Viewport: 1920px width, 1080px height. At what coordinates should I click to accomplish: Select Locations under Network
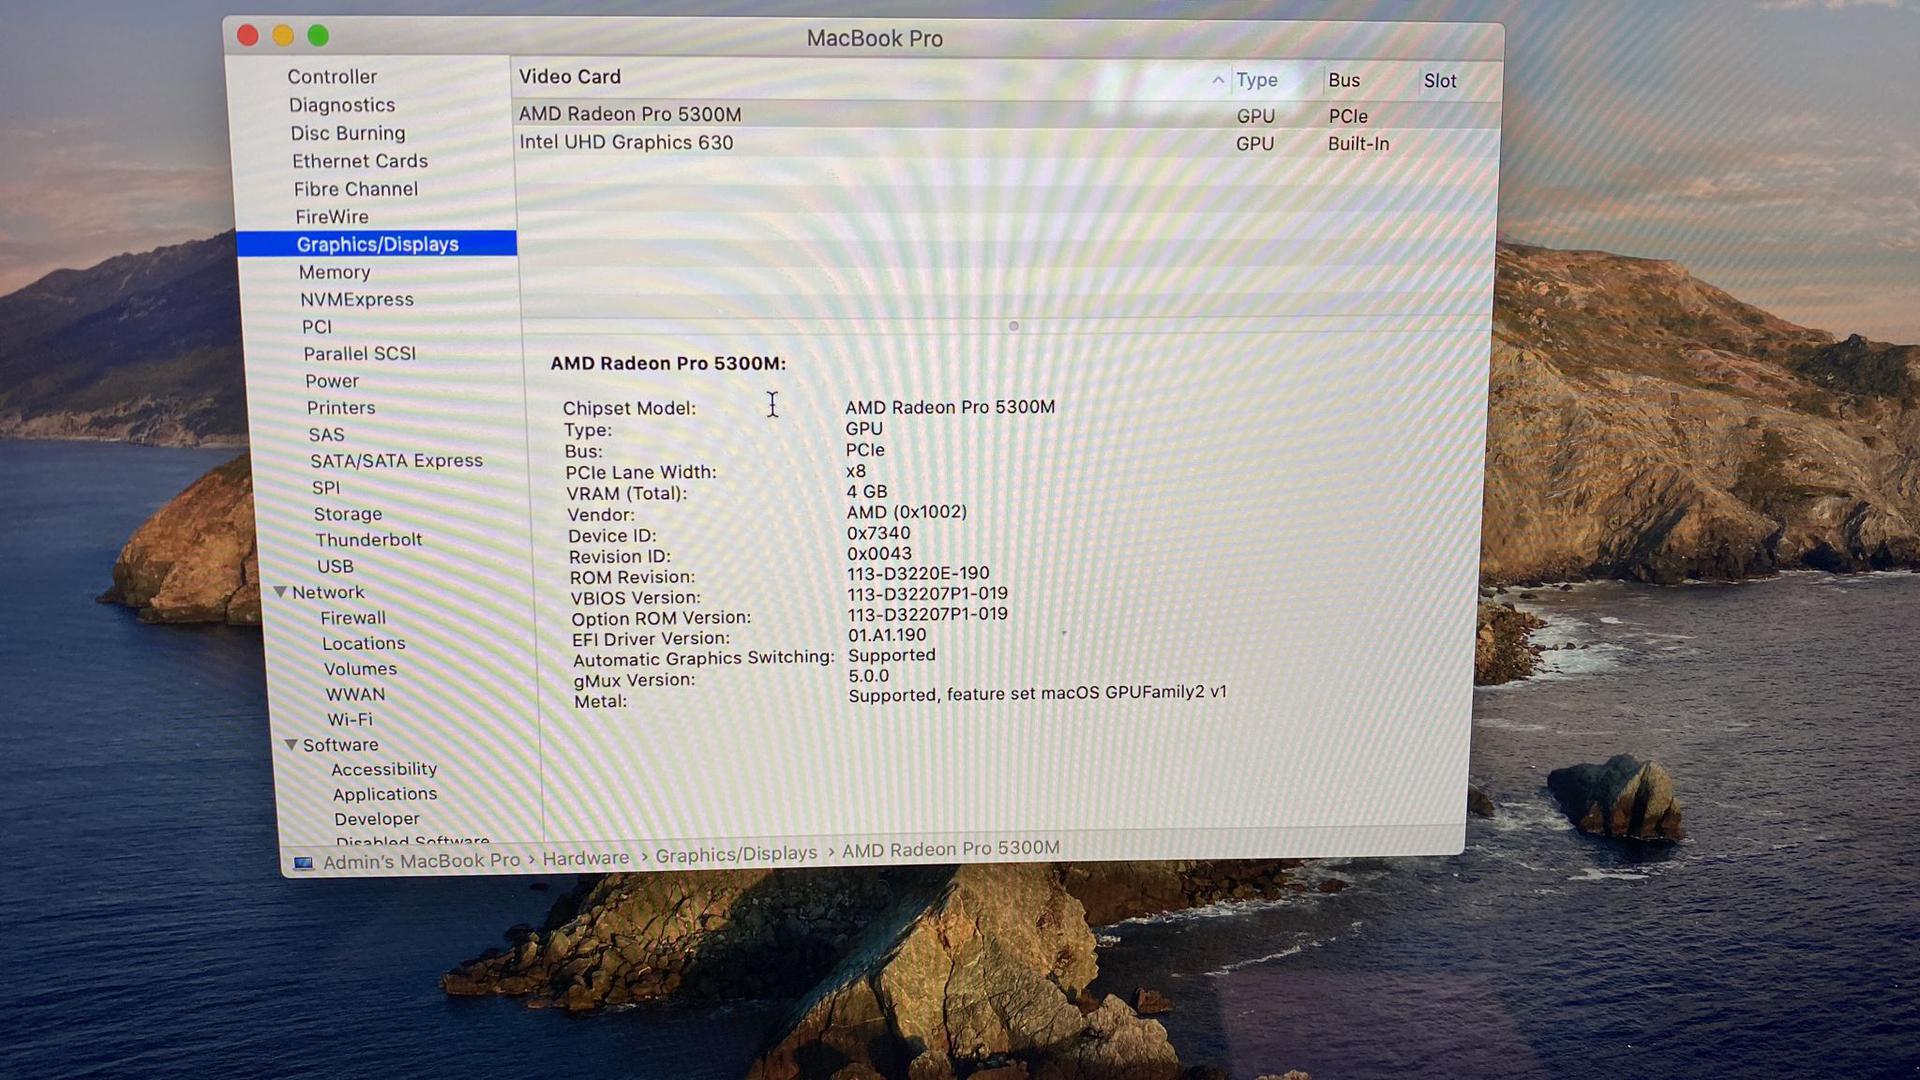[364, 644]
